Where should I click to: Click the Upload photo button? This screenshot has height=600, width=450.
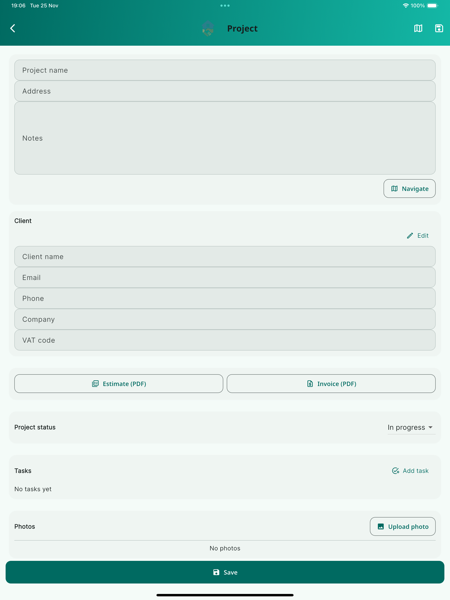point(403,527)
